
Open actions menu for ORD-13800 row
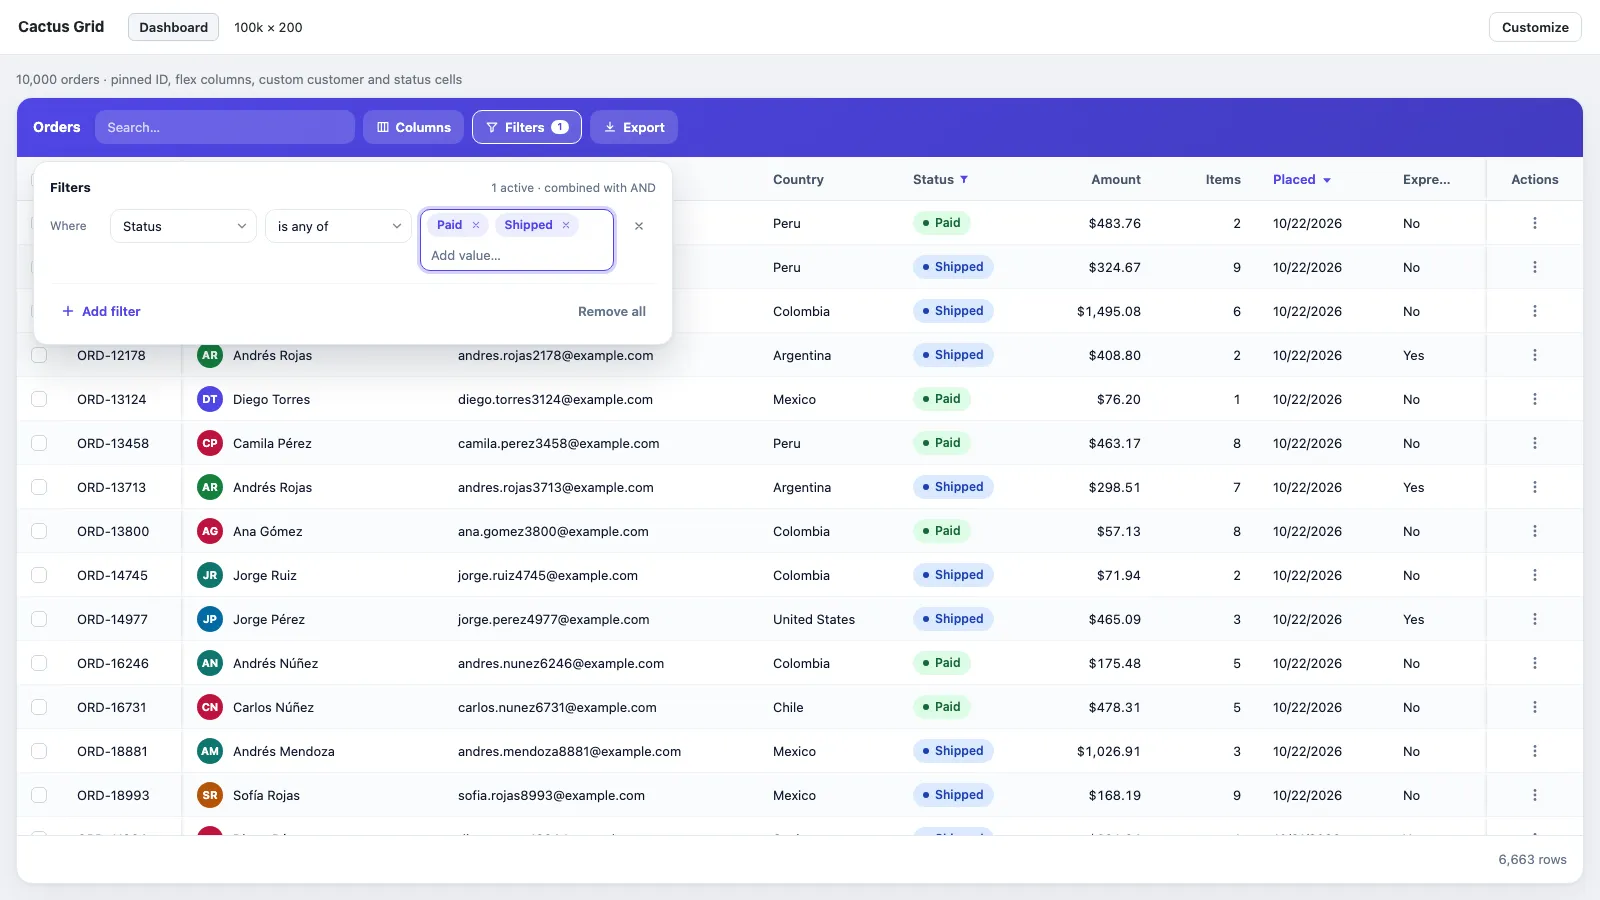[1535, 531]
